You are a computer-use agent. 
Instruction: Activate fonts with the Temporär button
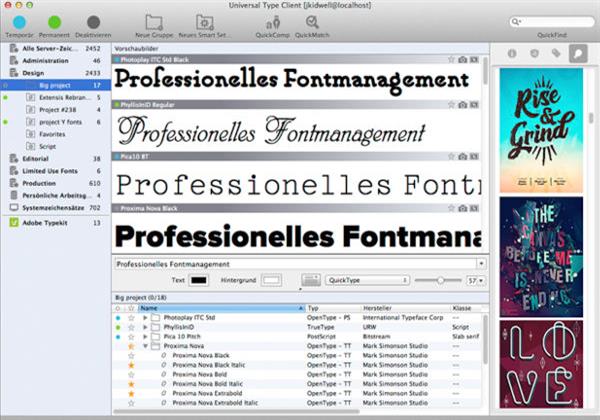pyautogui.click(x=19, y=23)
